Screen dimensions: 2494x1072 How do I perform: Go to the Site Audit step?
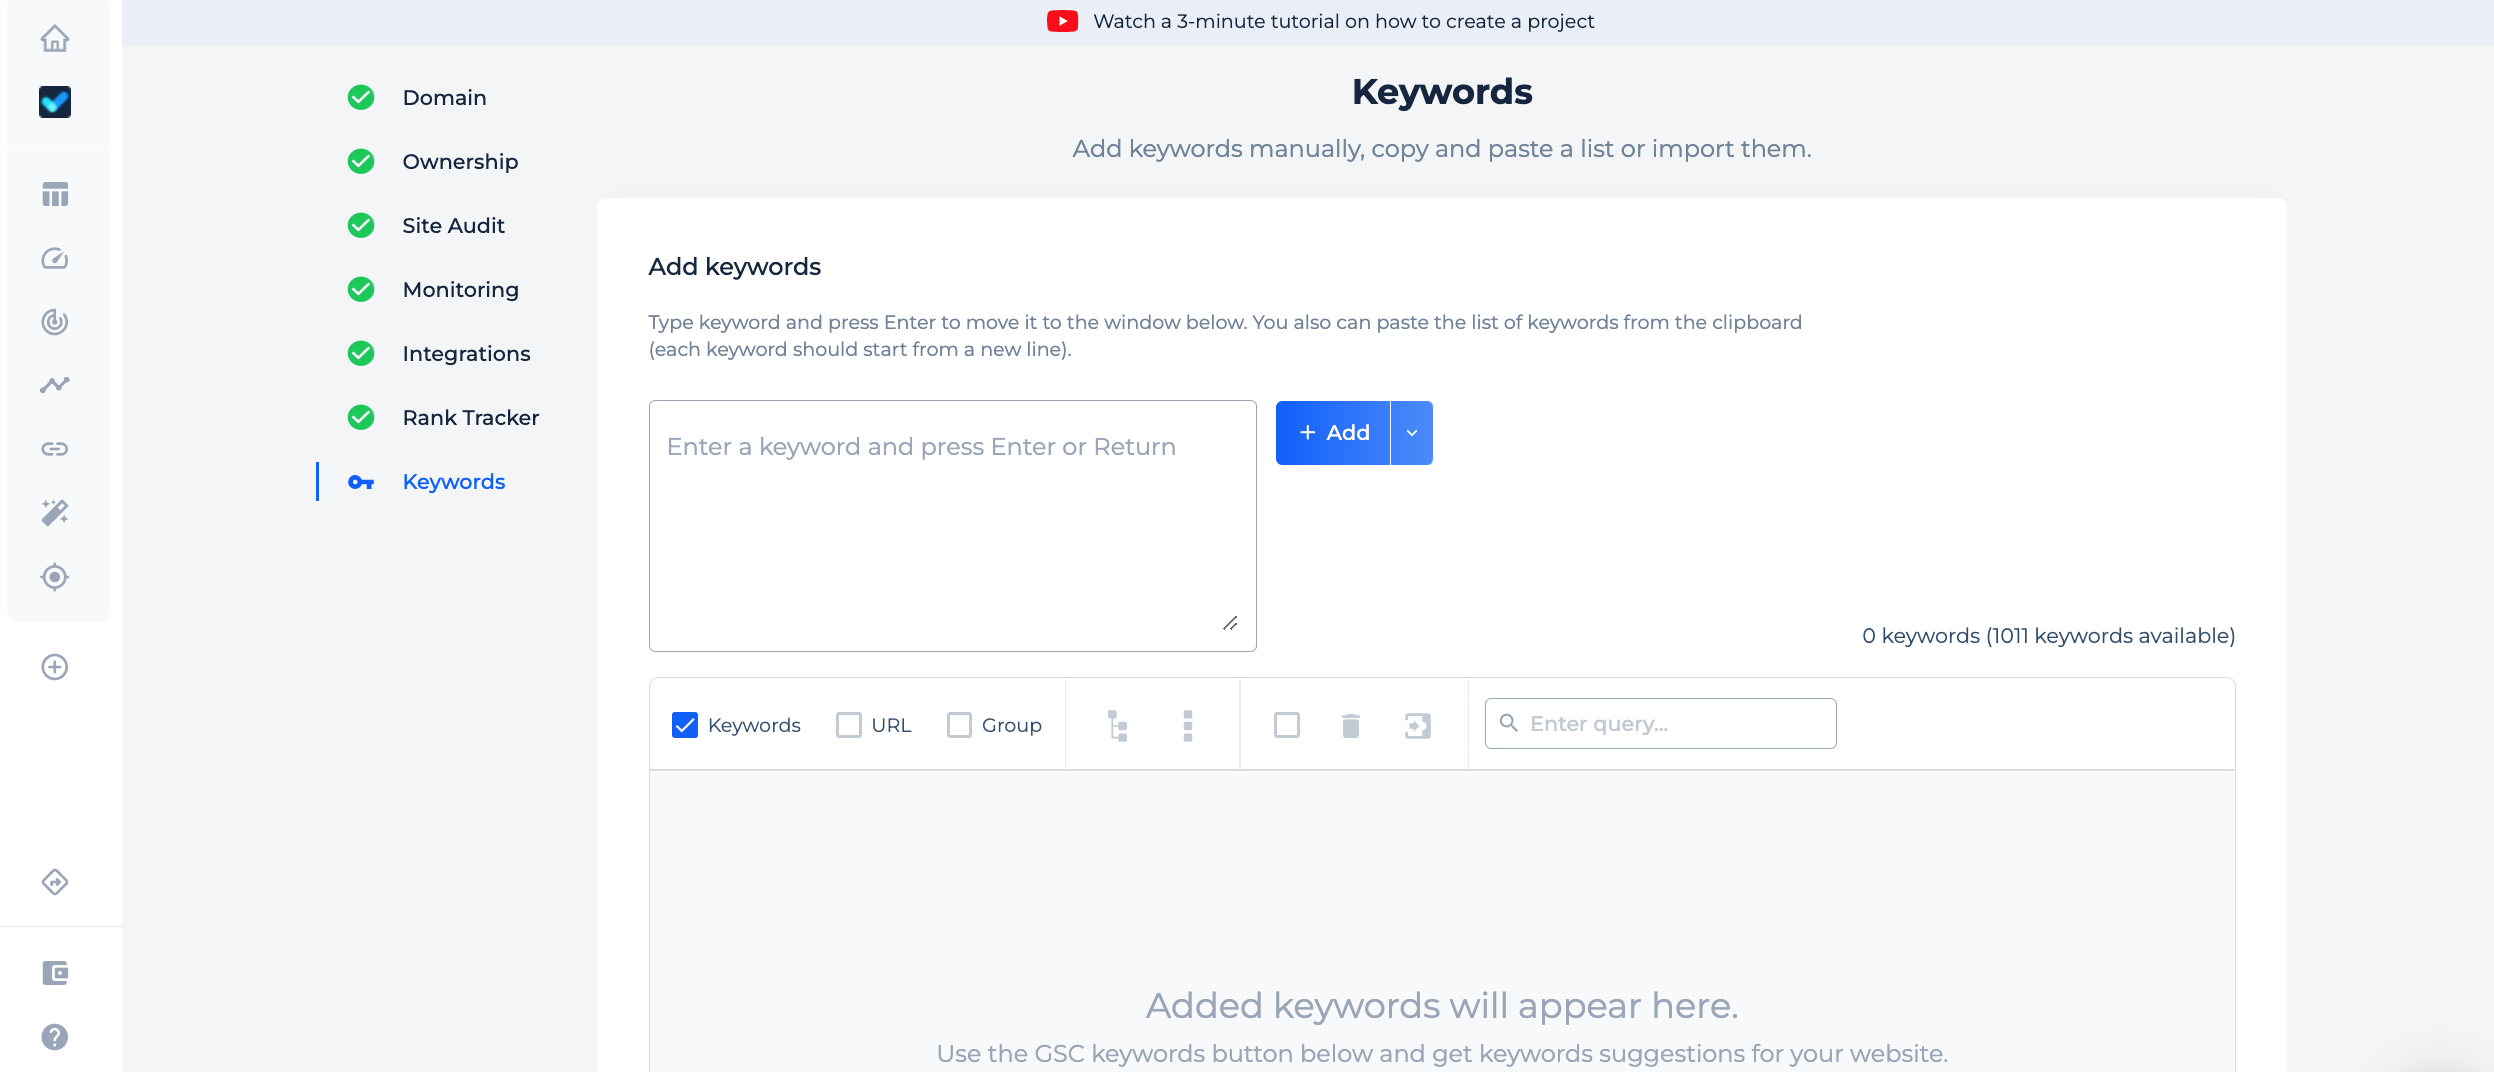point(453,226)
